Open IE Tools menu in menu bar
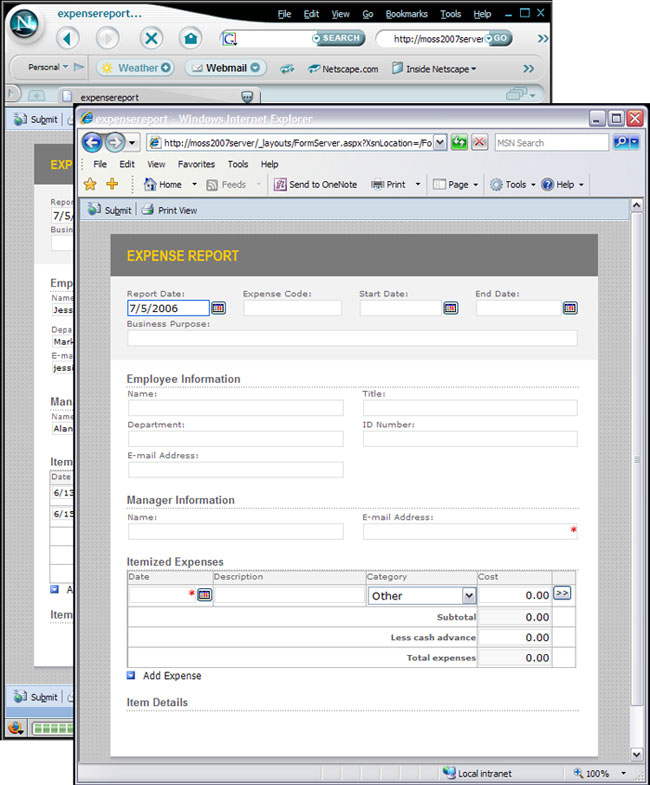The width and height of the screenshot is (650, 785). [237, 164]
